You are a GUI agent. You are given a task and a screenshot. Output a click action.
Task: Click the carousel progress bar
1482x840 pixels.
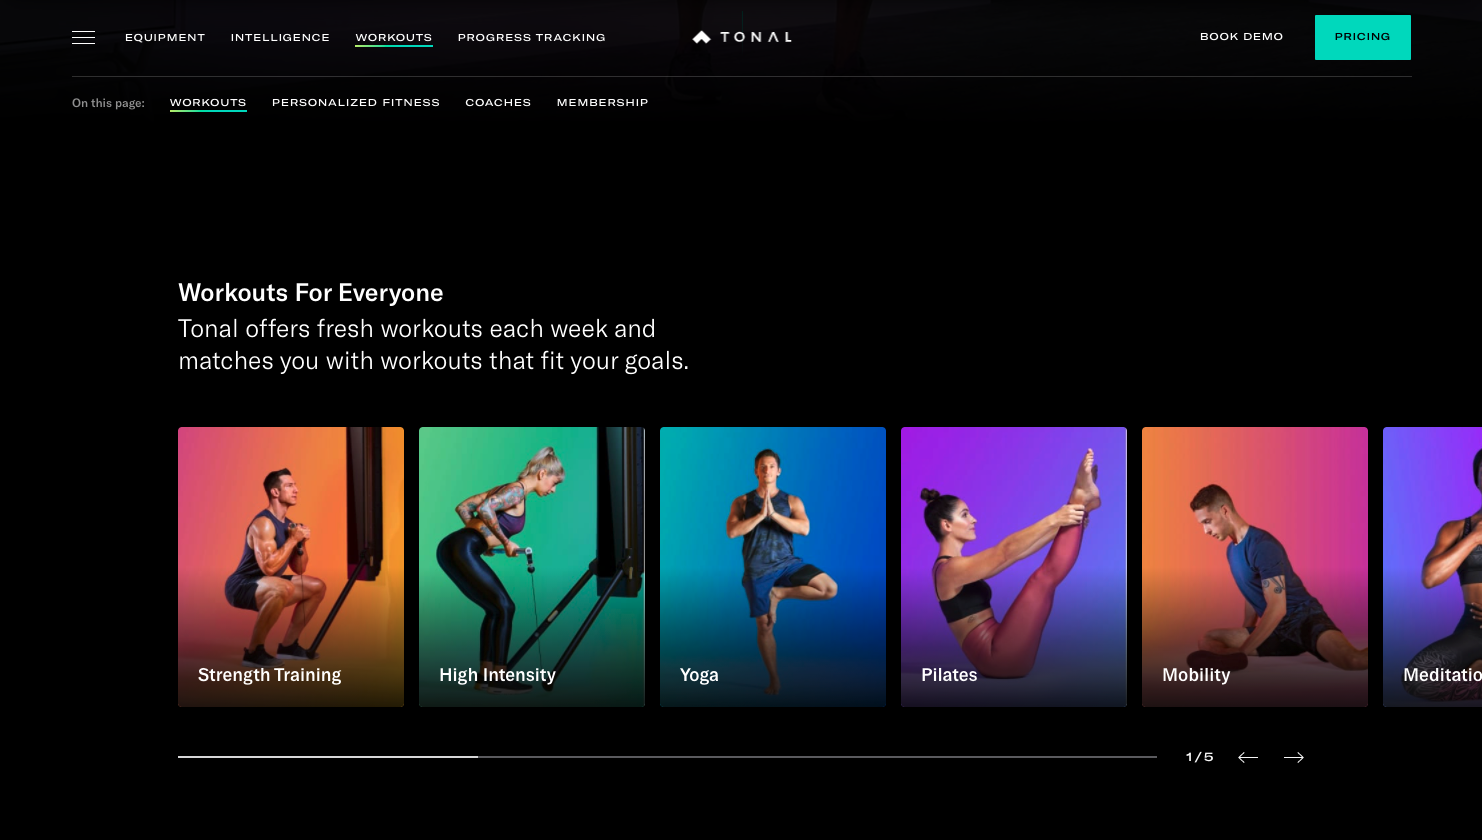(x=667, y=757)
